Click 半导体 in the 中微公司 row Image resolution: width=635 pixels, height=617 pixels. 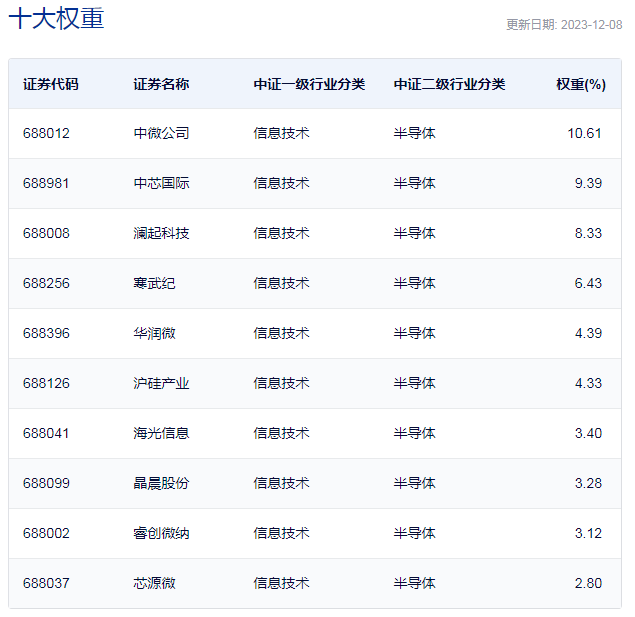coord(415,133)
